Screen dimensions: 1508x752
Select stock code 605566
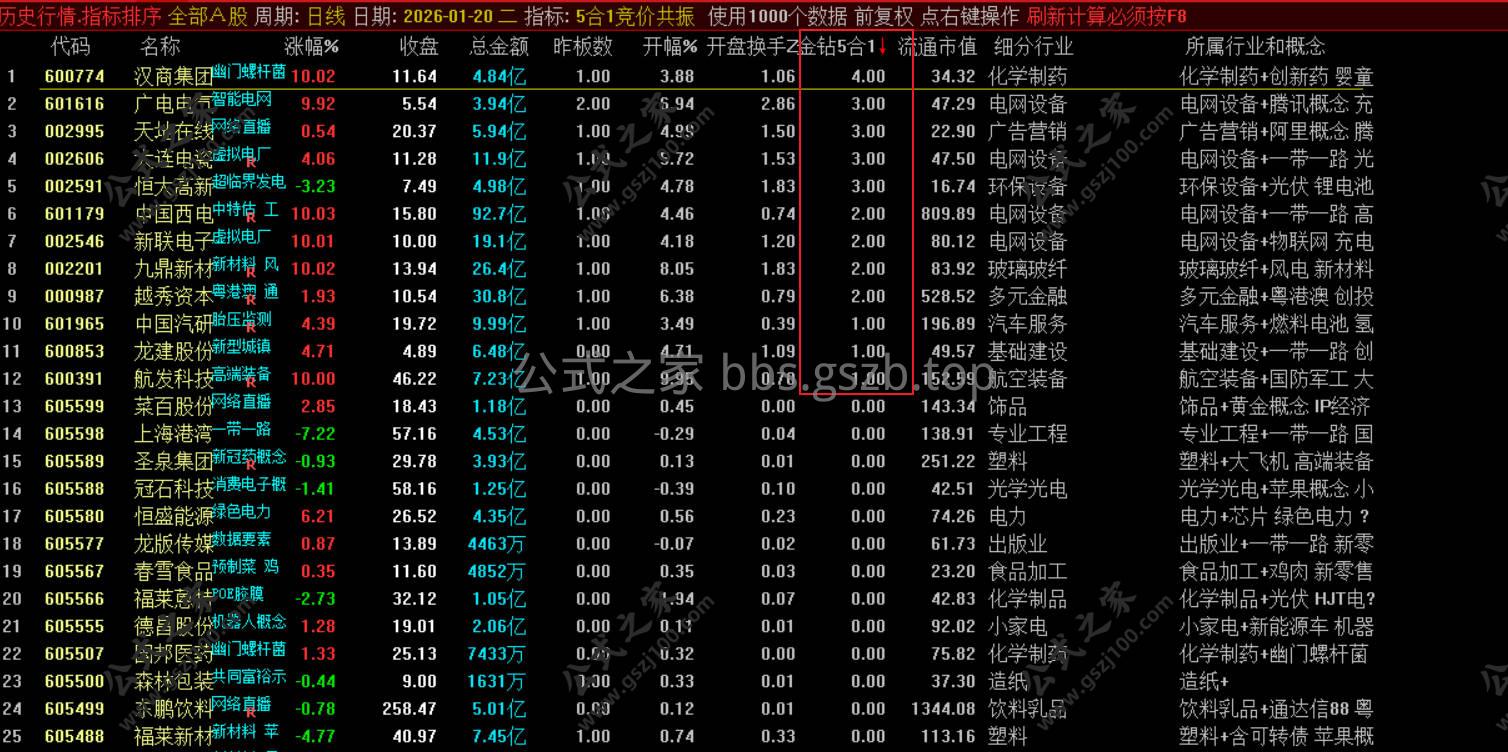coord(75,599)
